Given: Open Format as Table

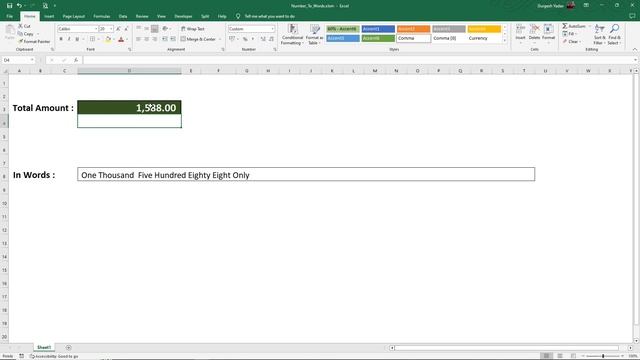Looking at the screenshot, I should click(315, 34).
